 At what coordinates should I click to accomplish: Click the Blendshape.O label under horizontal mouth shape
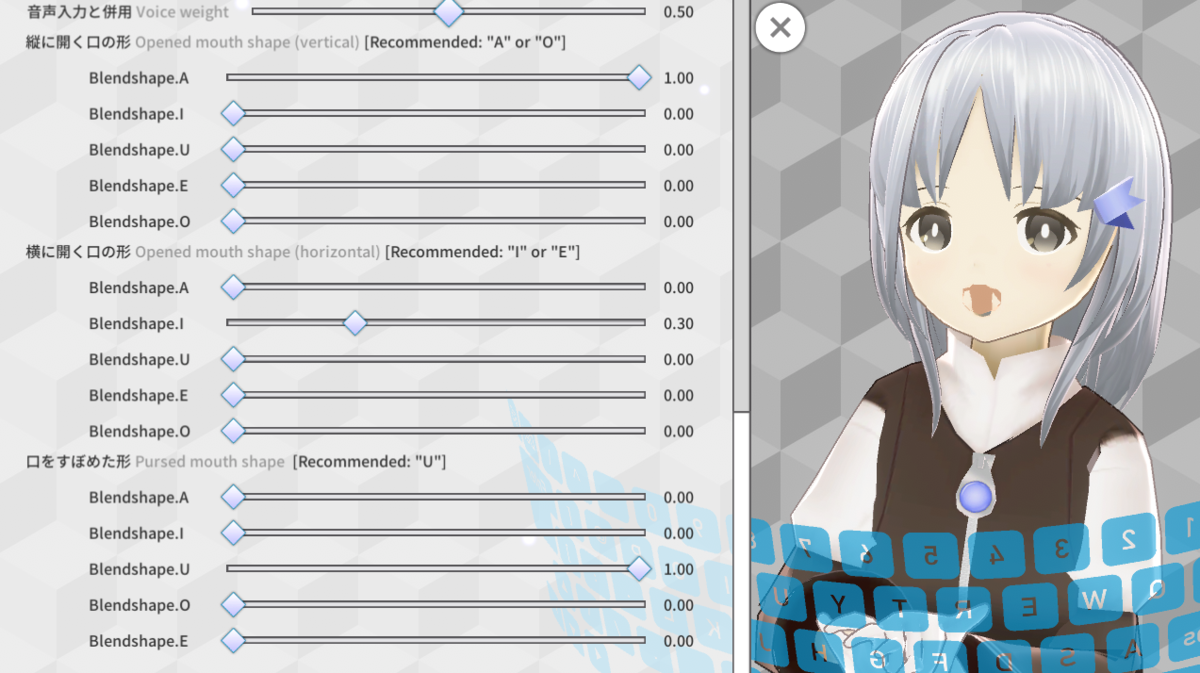(x=139, y=431)
